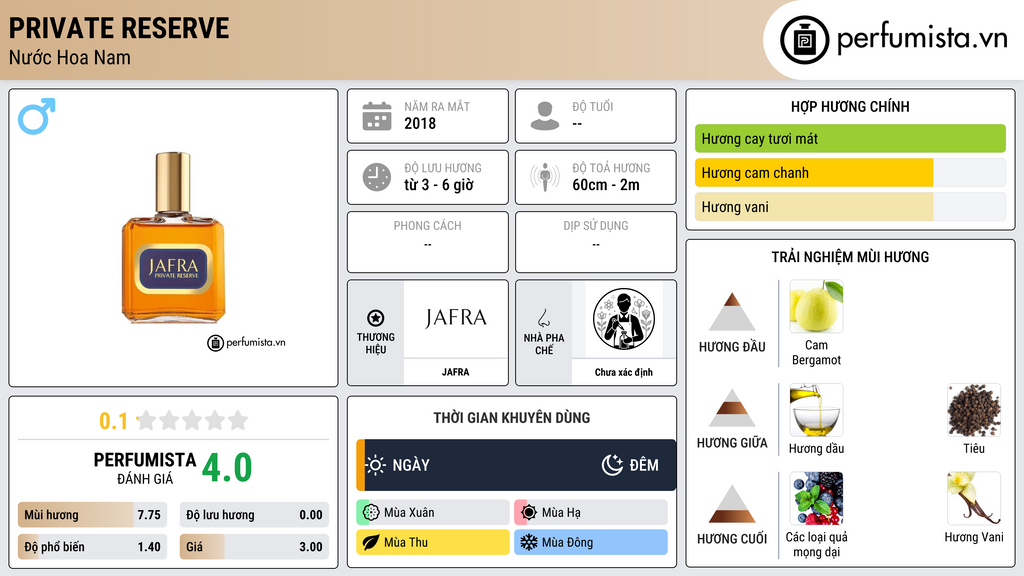Click the clock icon beside Độ lưu hương

pyautogui.click(x=377, y=177)
